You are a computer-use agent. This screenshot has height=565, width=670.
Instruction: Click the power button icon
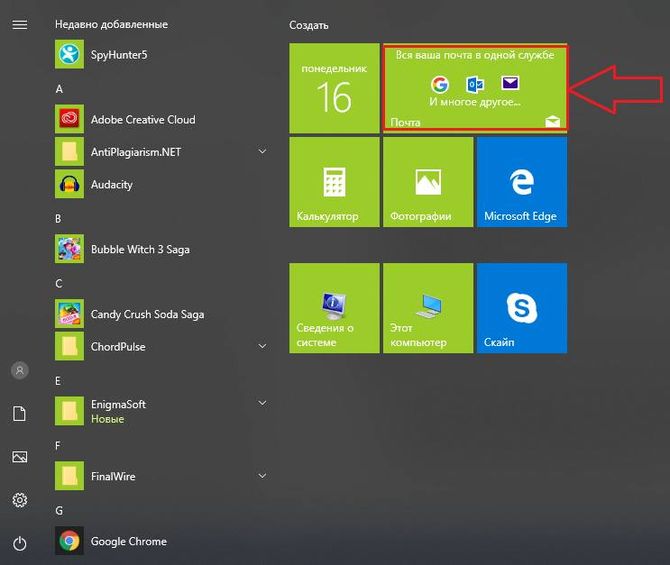pyautogui.click(x=19, y=543)
